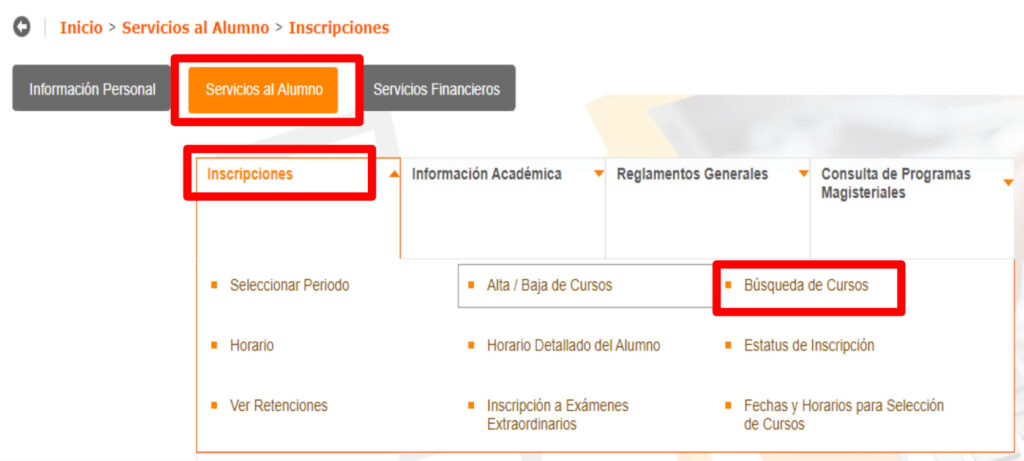
Task: Open the Servicios Financieros tab
Action: (x=436, y=89)
